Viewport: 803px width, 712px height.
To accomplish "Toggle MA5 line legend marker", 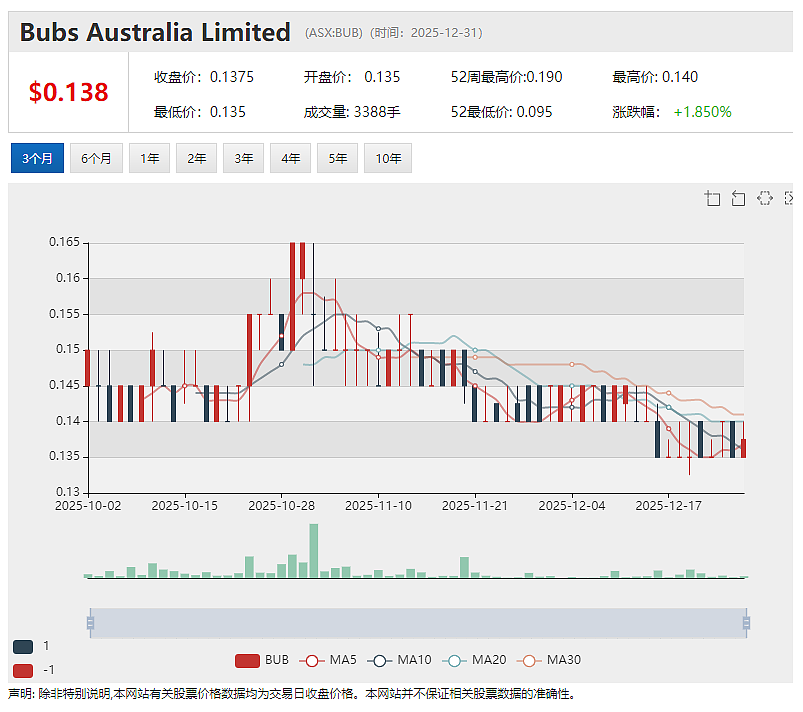I will point(312,661).
